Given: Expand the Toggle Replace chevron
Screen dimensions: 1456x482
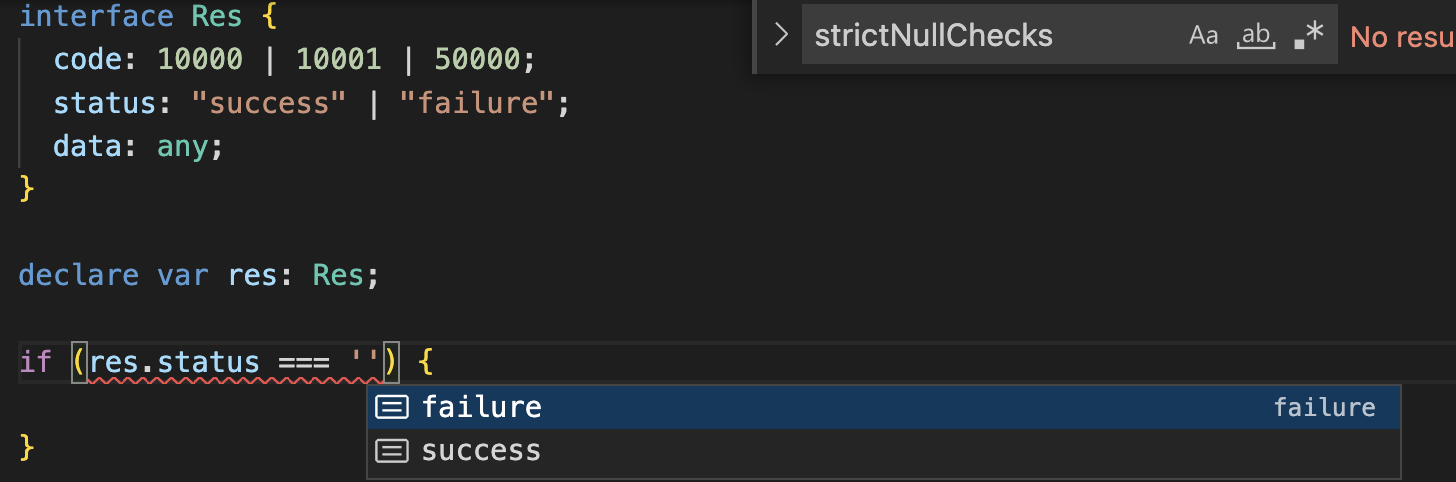Looking at the screenshot, I should [781, 36].
